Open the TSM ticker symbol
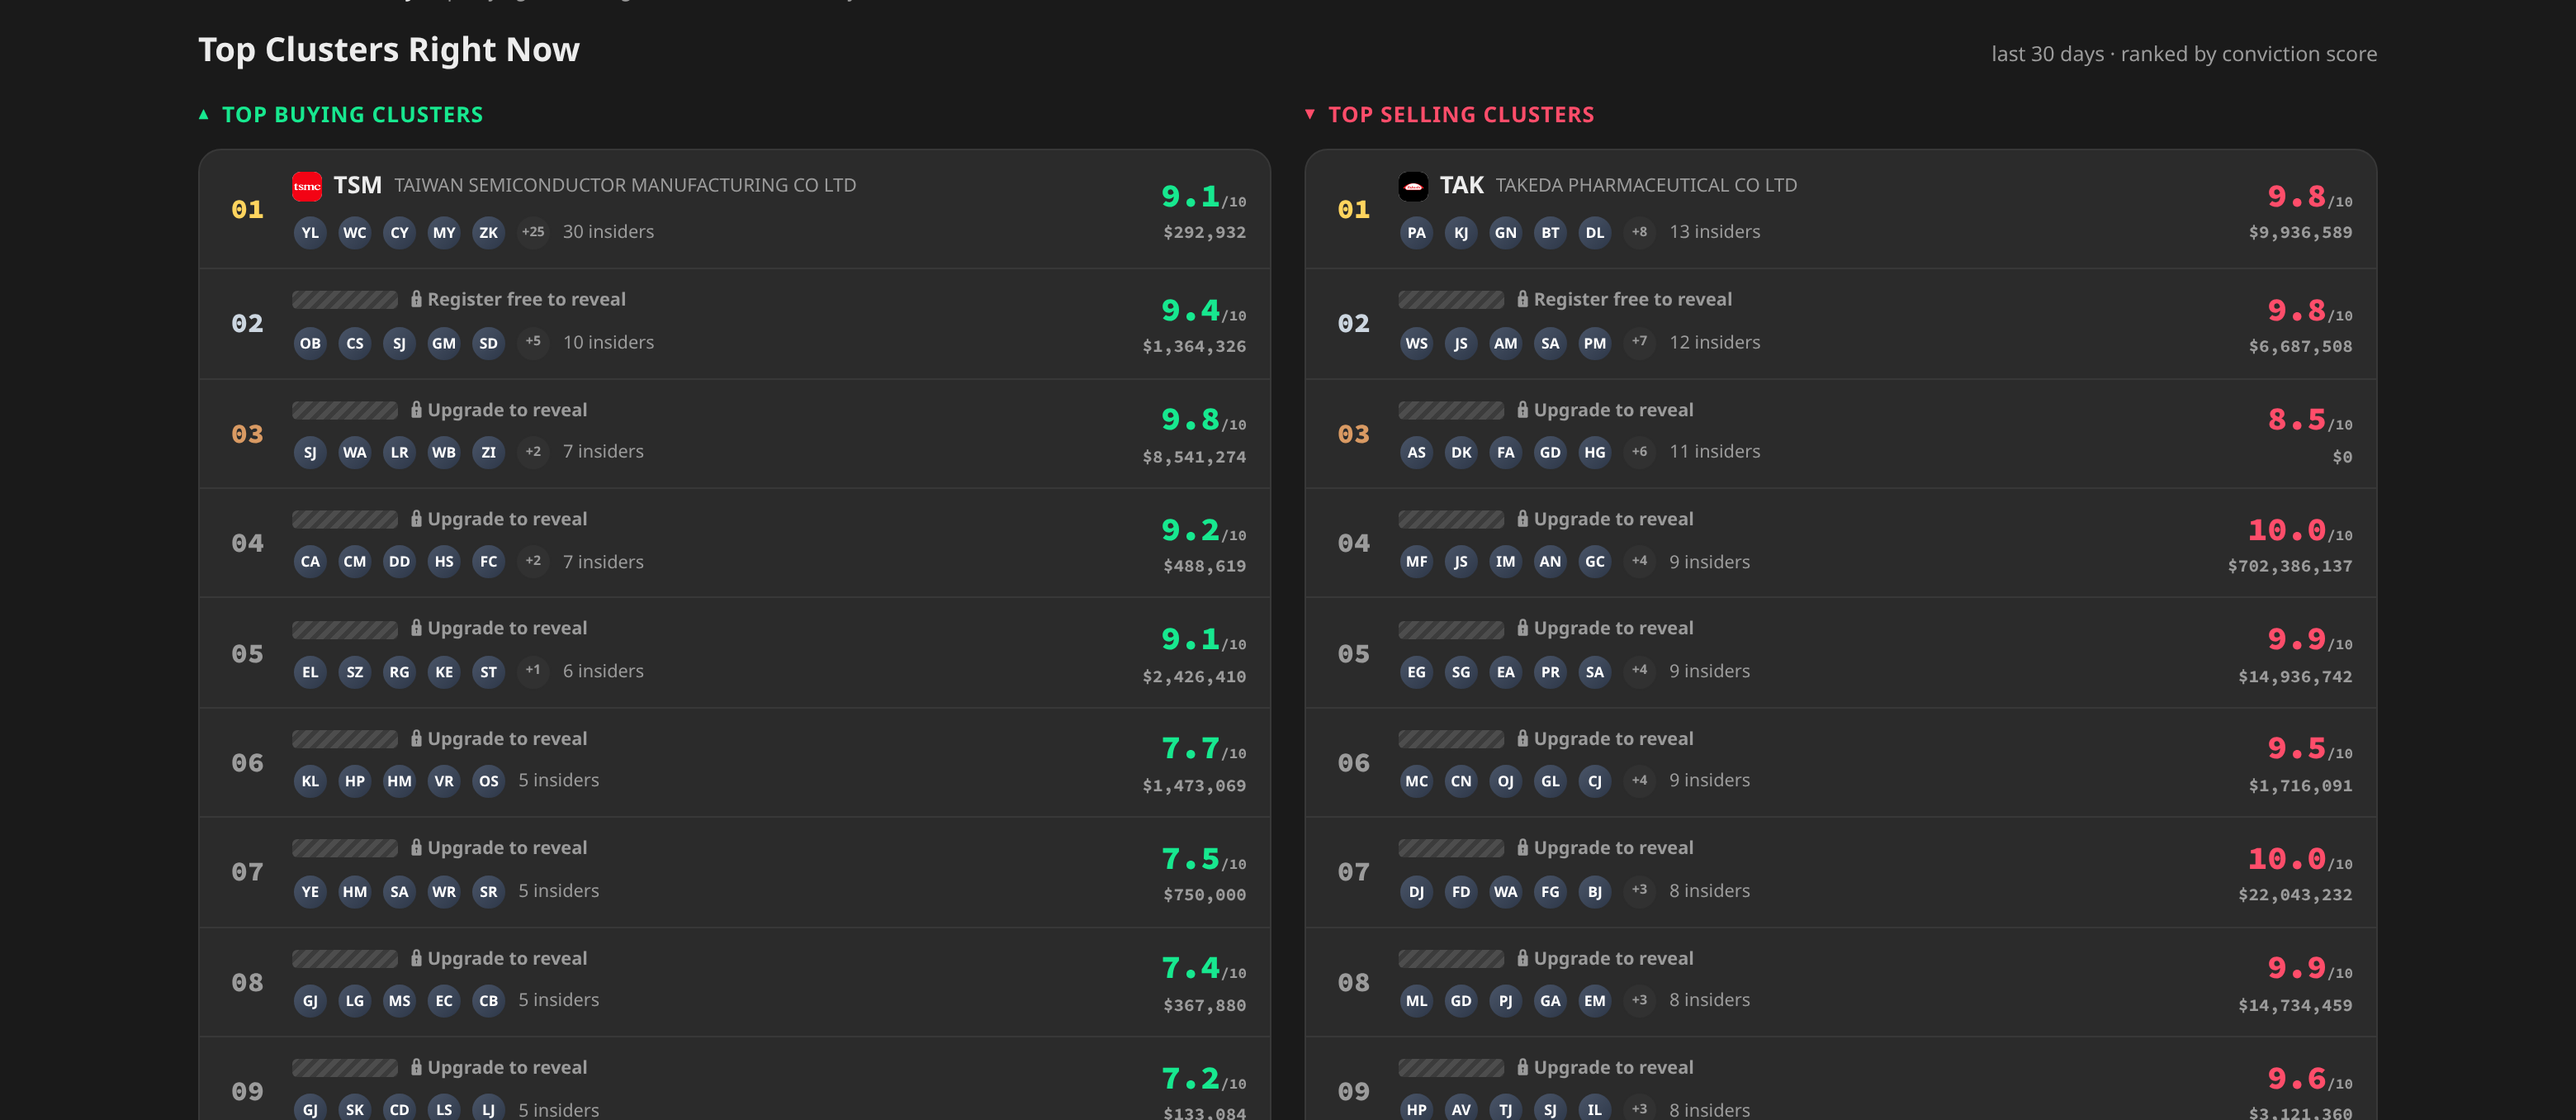Viewport: 2576px width, 1120px height. tap(357, 185)
